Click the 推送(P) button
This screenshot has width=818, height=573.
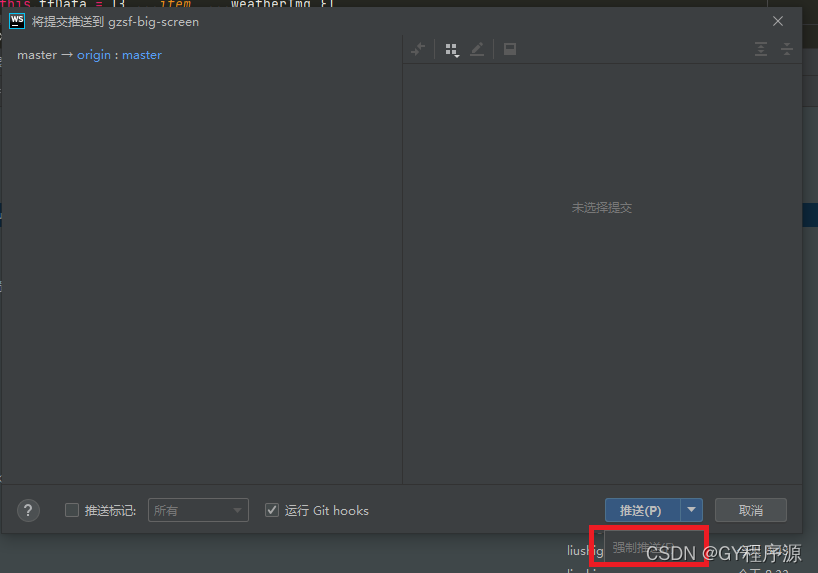tap(643, 510)
